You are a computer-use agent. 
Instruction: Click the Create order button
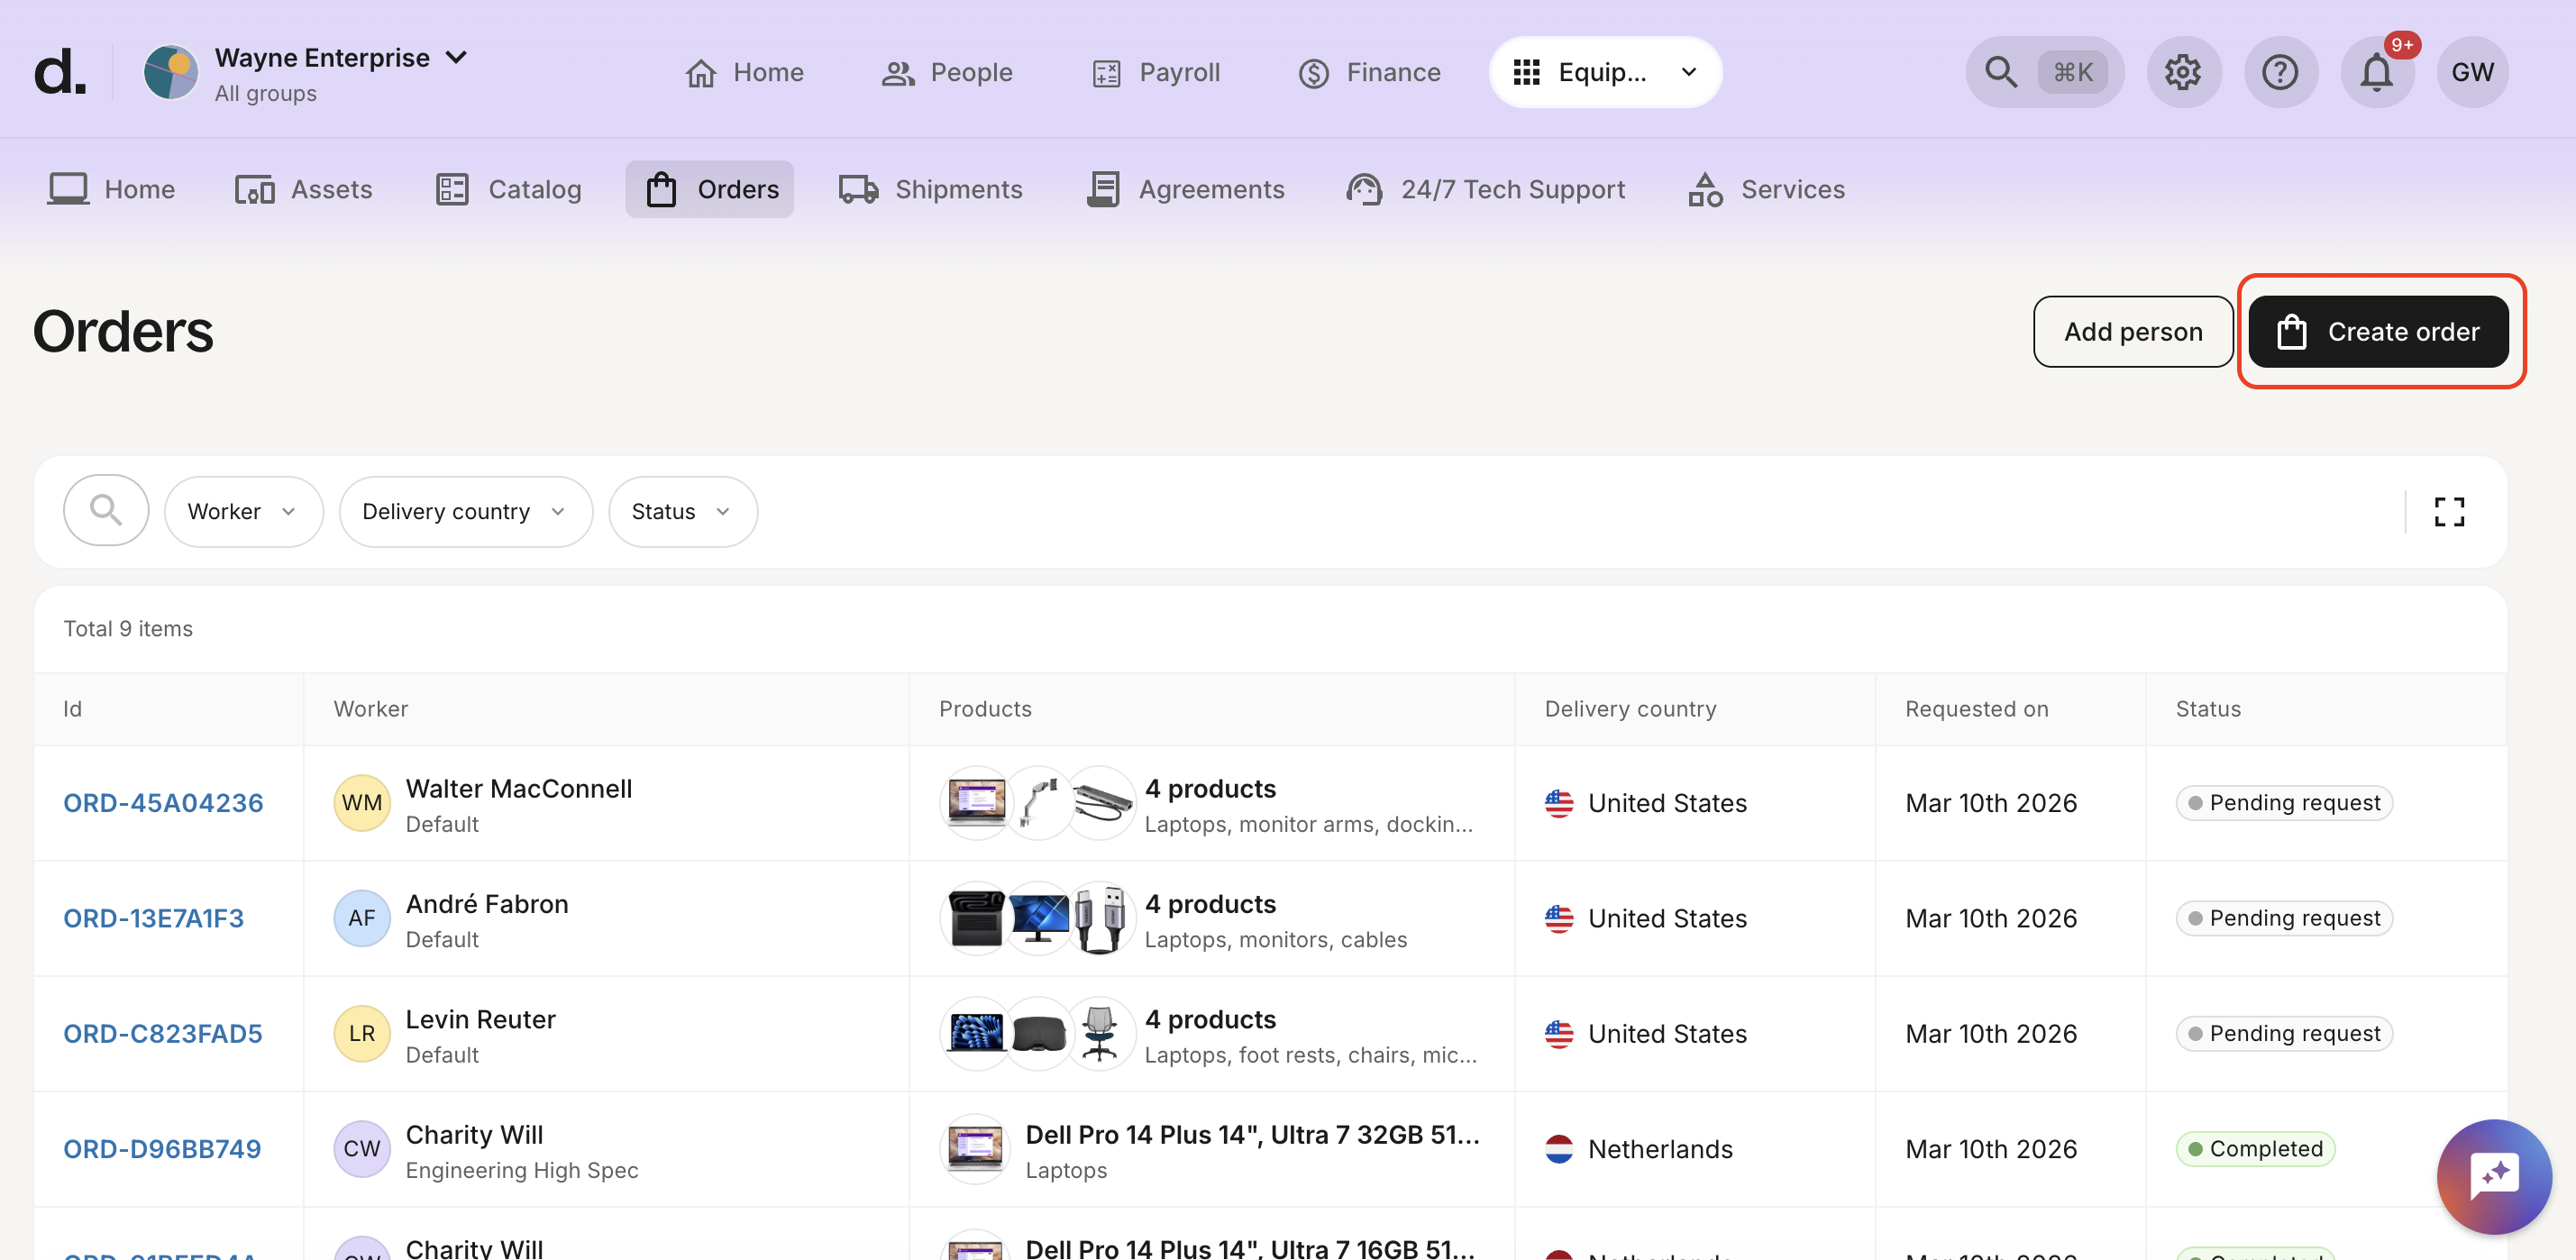click(x=2379, y=331)
